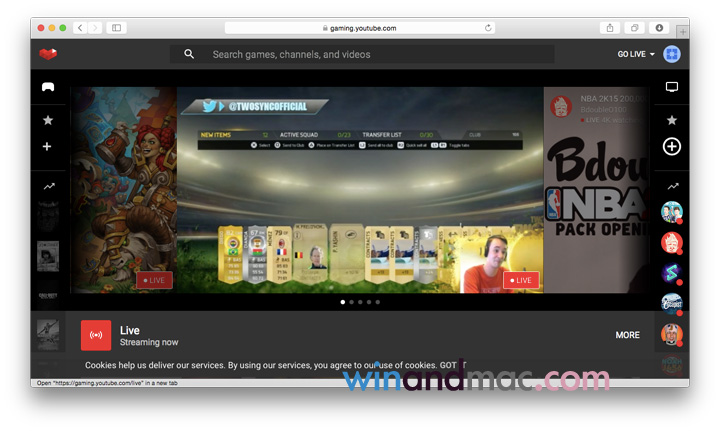
Task: Select the third carousel page dot
Action: [x=360, y=301]
